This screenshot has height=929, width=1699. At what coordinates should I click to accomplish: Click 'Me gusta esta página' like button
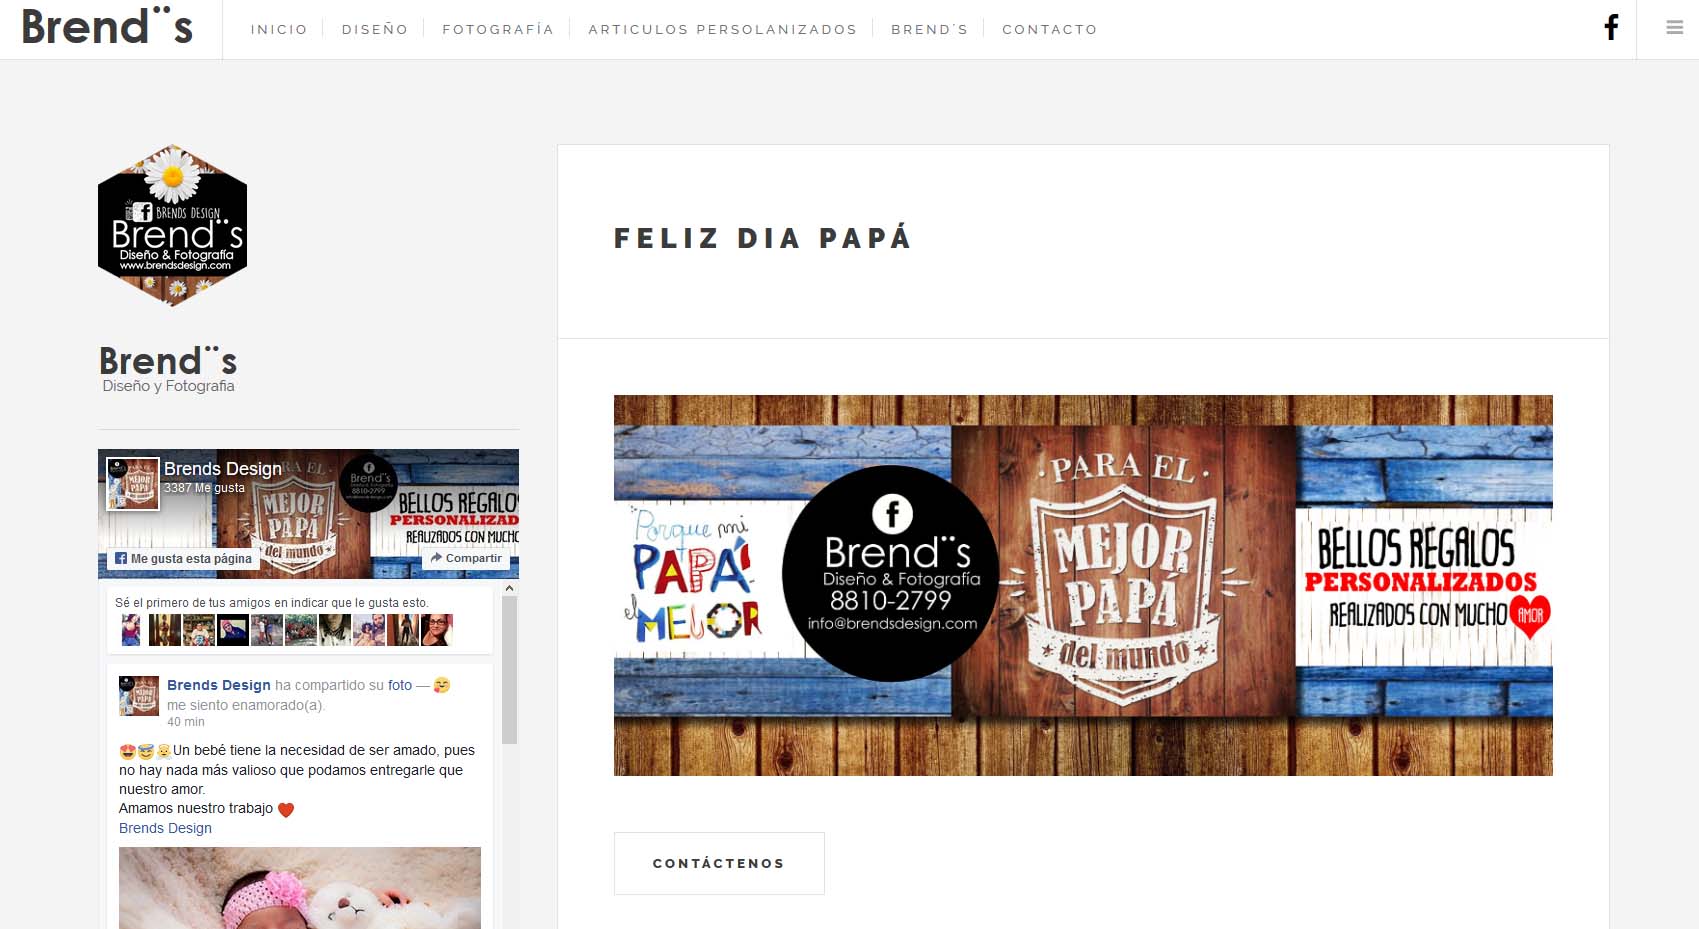(x=183, y=559)
